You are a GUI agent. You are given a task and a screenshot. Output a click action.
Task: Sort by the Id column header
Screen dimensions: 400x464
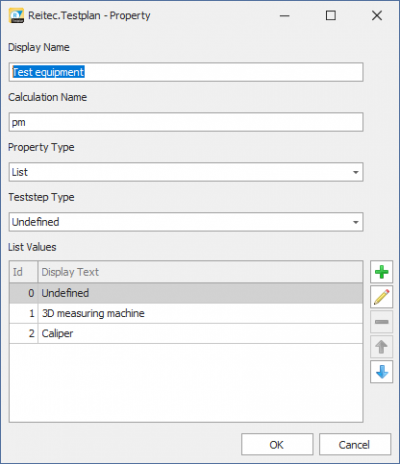23,272
